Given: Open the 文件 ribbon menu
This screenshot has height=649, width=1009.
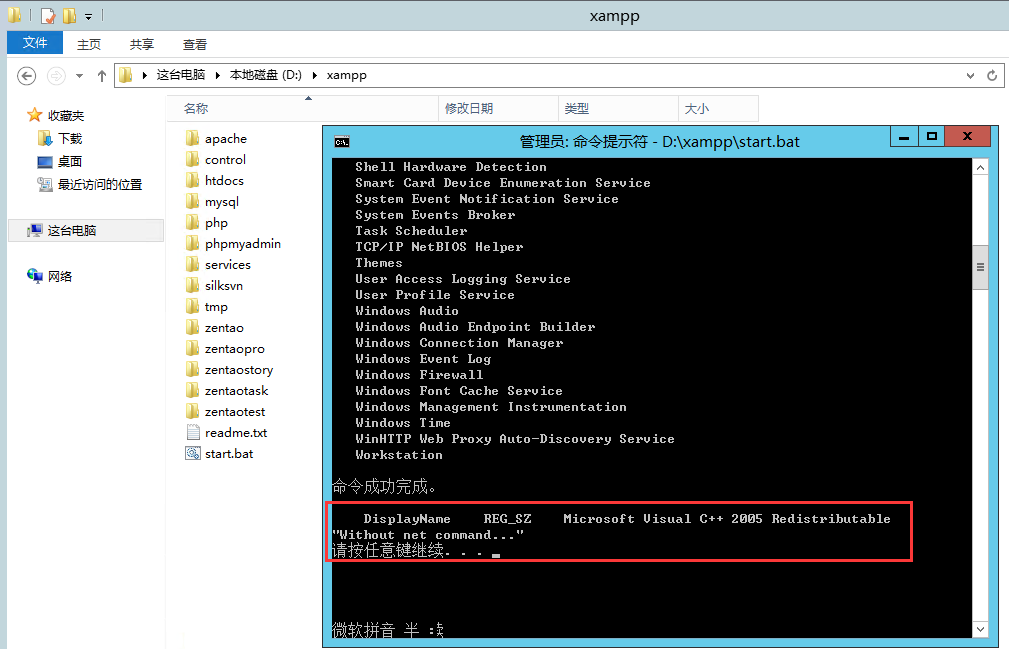Looking at the screenshot, I should tap(35, 42).
